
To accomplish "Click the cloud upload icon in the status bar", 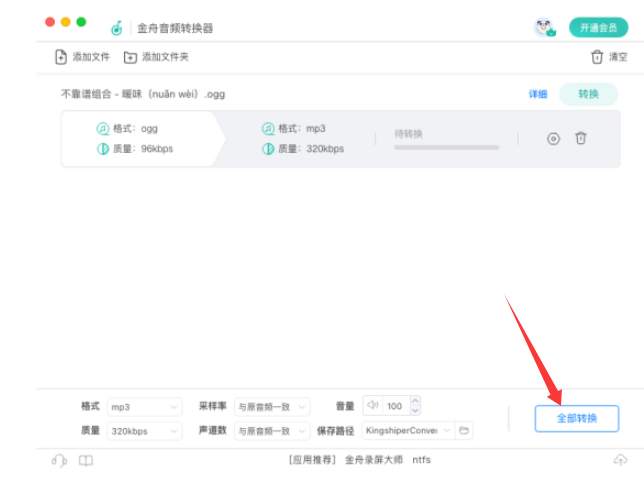I will click(x=620, y=460).
